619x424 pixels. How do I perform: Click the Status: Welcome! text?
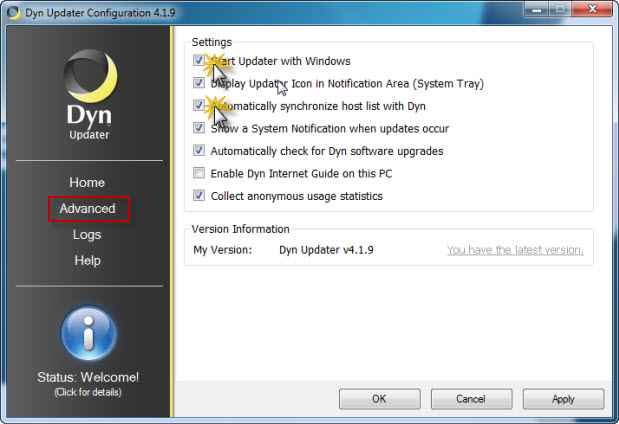point(88,377)
